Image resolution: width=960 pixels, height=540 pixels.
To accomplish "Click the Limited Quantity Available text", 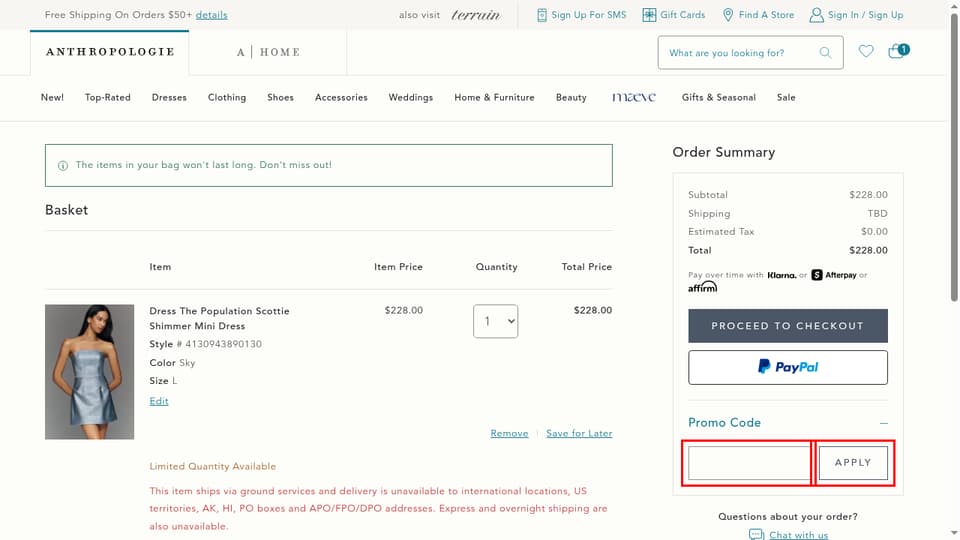I will click(x=212, y=467).
